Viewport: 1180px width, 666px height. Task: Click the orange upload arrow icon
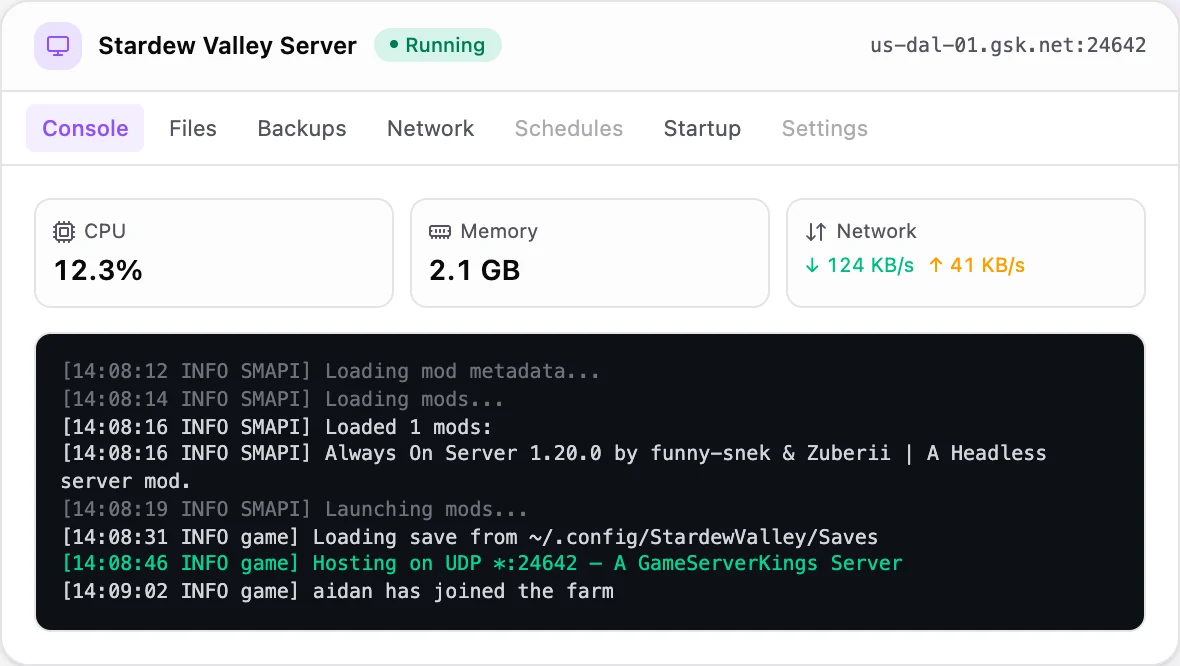pos(935,265)
